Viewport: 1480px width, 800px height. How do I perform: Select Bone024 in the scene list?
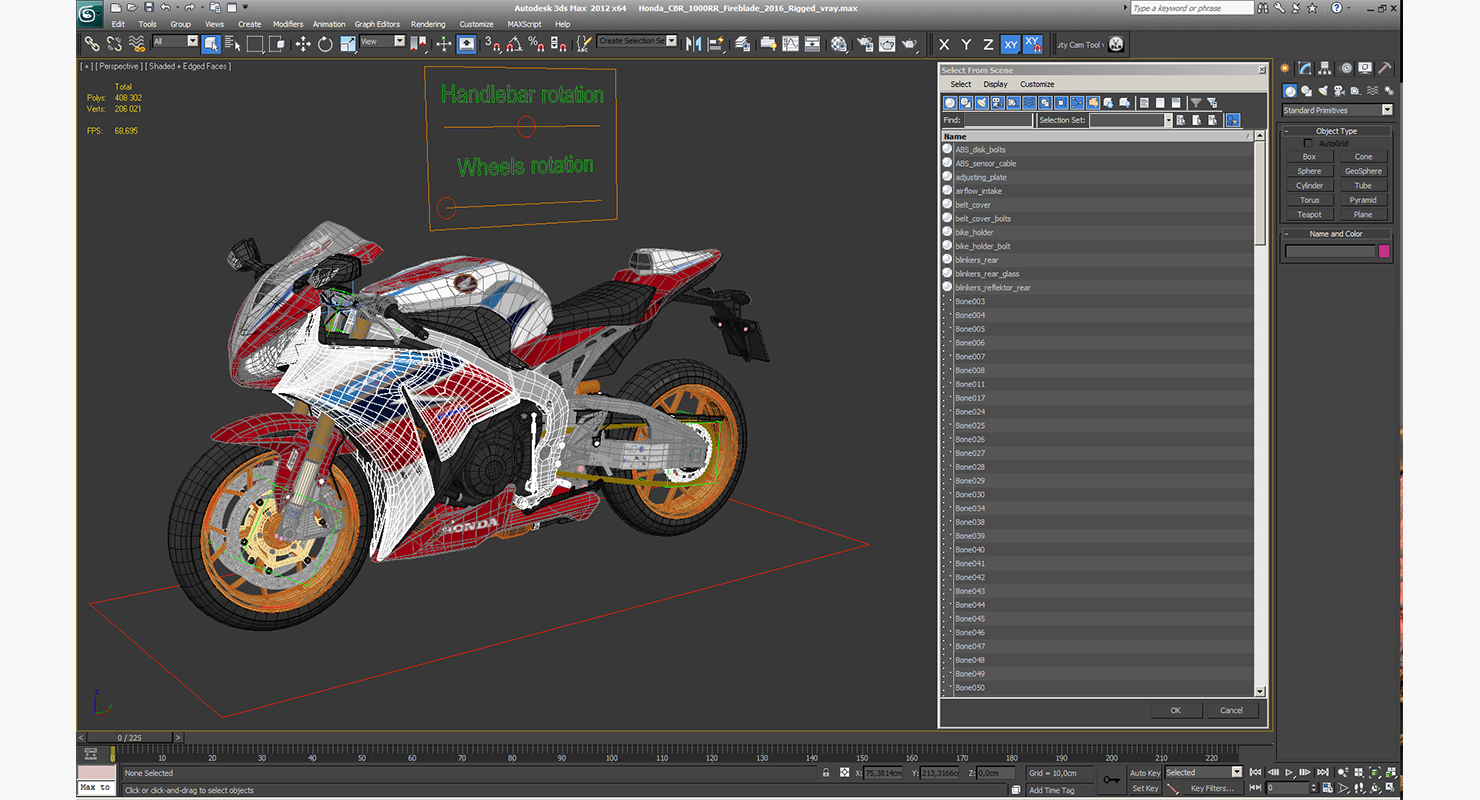pyautogui.click(x=1097, y=411)
